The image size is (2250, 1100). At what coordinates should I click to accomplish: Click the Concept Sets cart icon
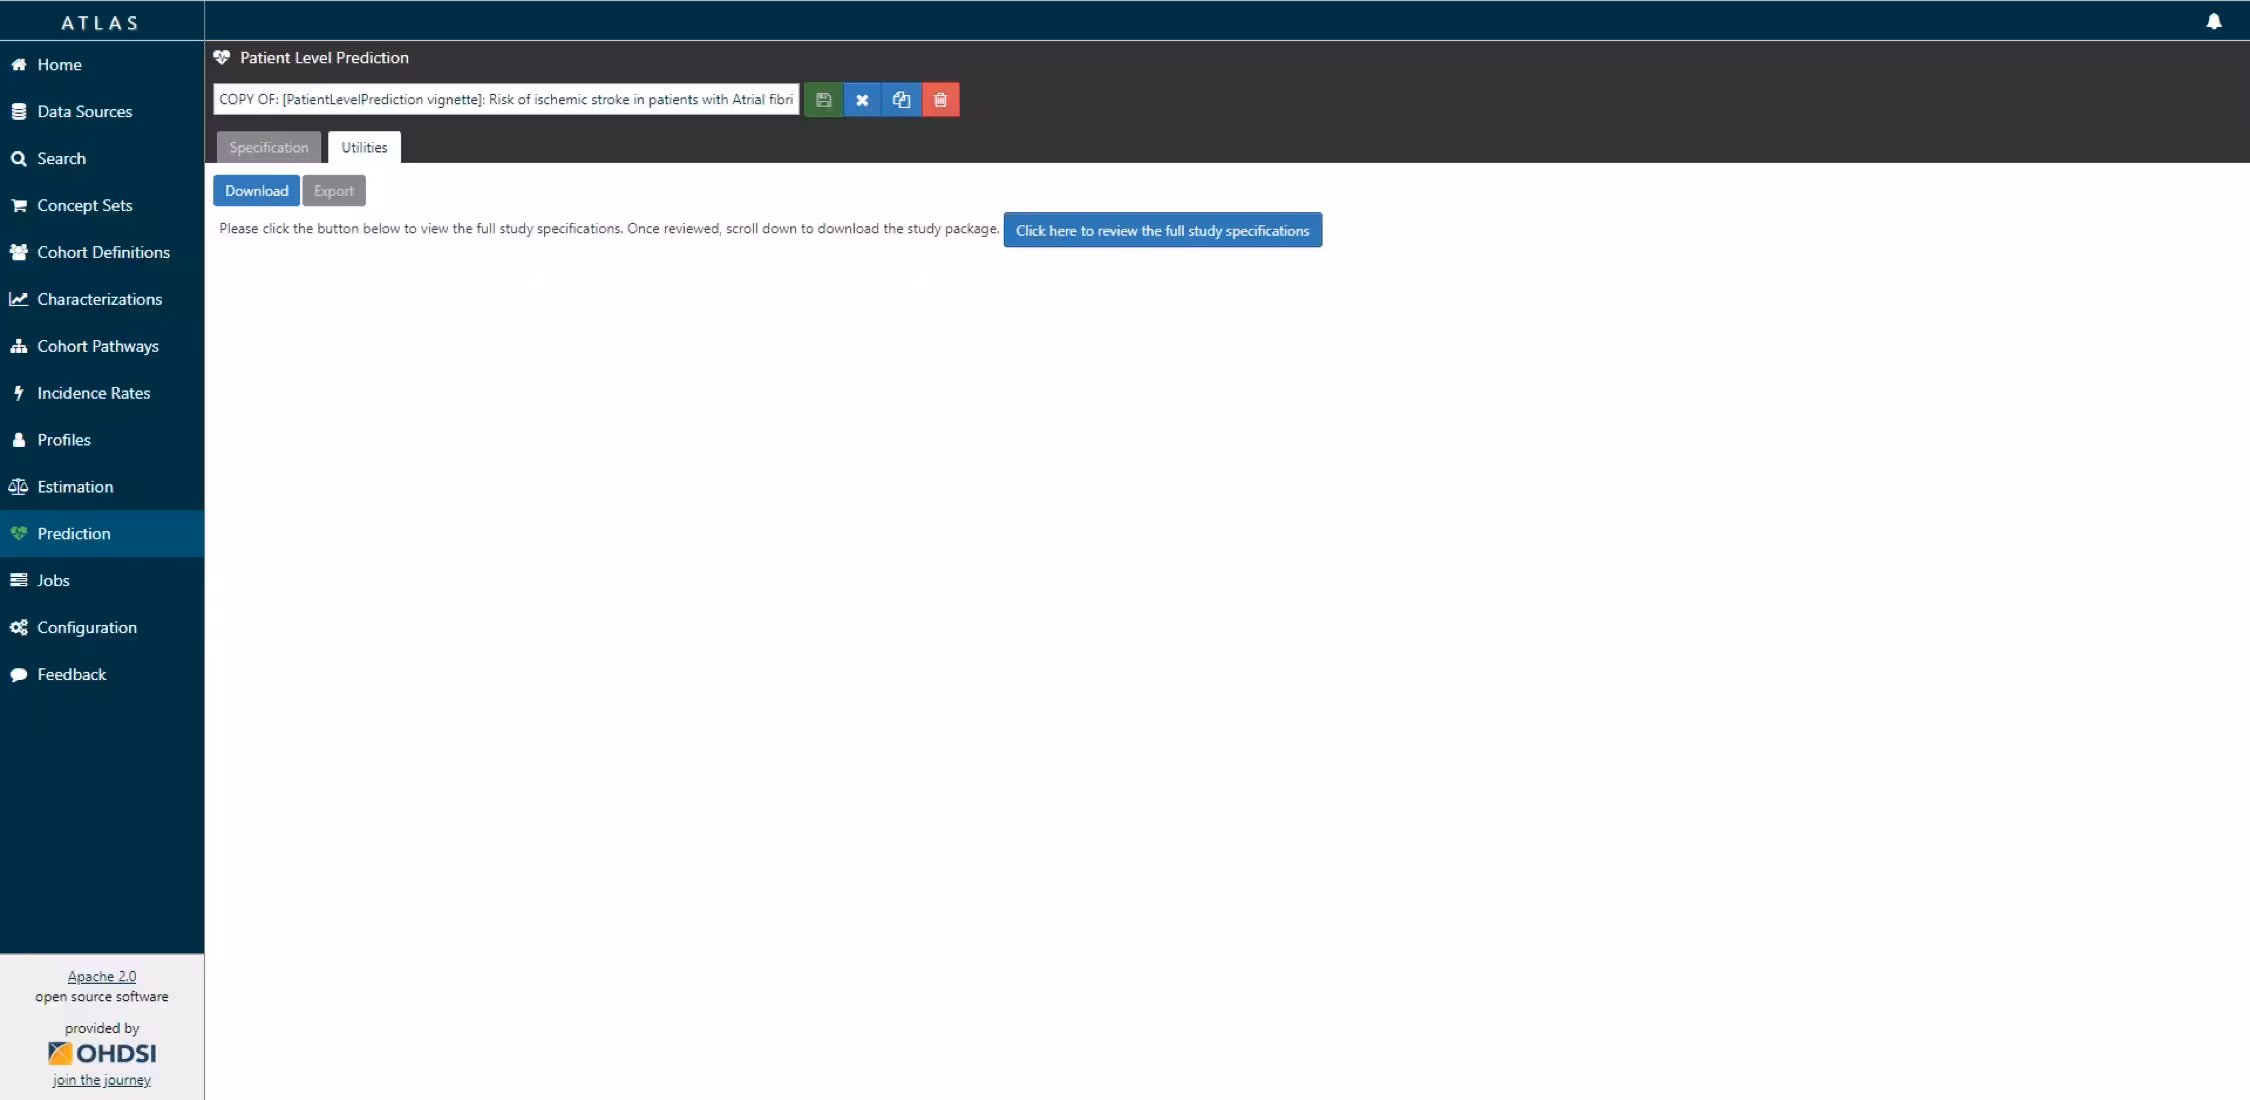pos(18,206)
